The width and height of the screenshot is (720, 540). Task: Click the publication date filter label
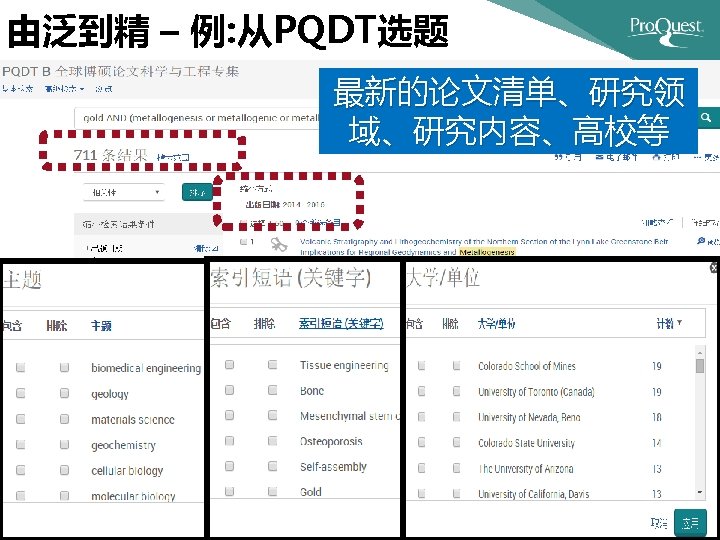(x=263, y=205)
